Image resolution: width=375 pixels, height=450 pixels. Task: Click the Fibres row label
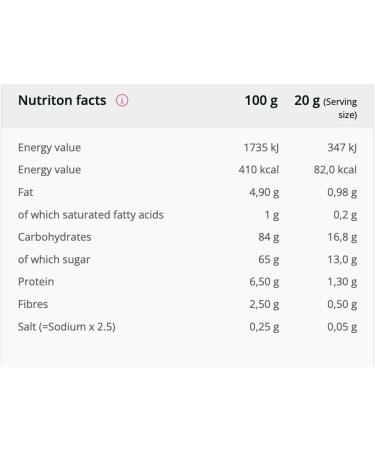click(x=33, y=304)
